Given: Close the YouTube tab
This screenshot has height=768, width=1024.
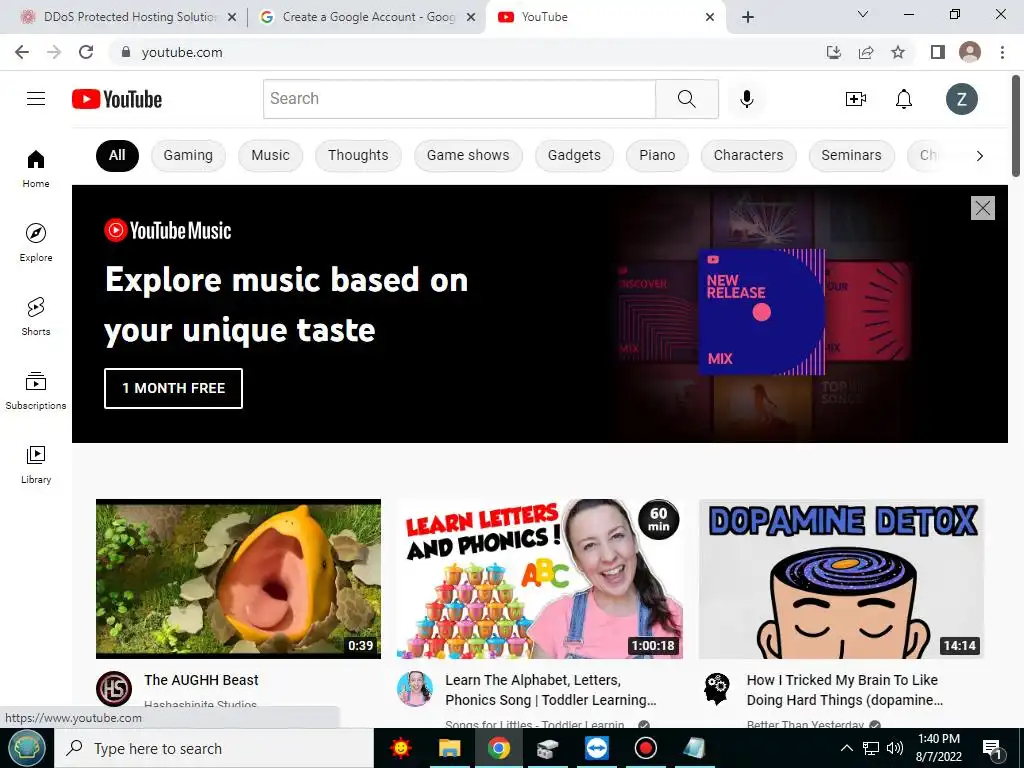Looking at the screenshot, I should click(710, 18).
